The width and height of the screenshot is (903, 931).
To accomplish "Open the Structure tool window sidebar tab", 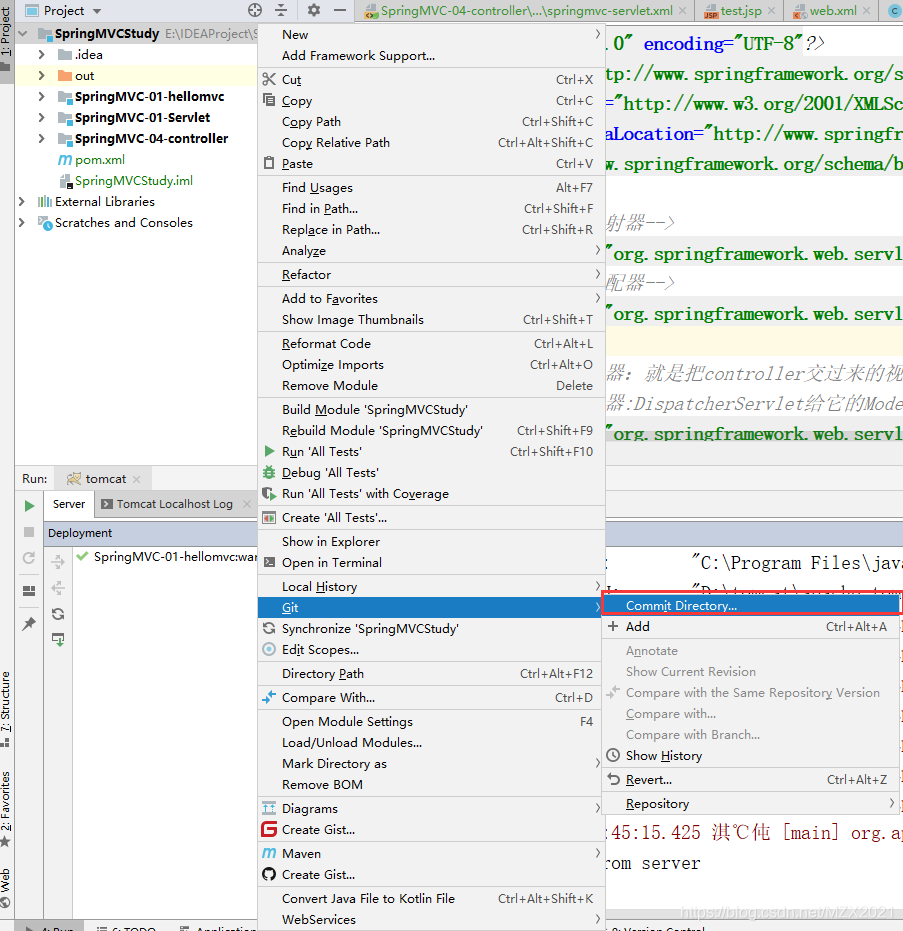I will click(5, 709).
